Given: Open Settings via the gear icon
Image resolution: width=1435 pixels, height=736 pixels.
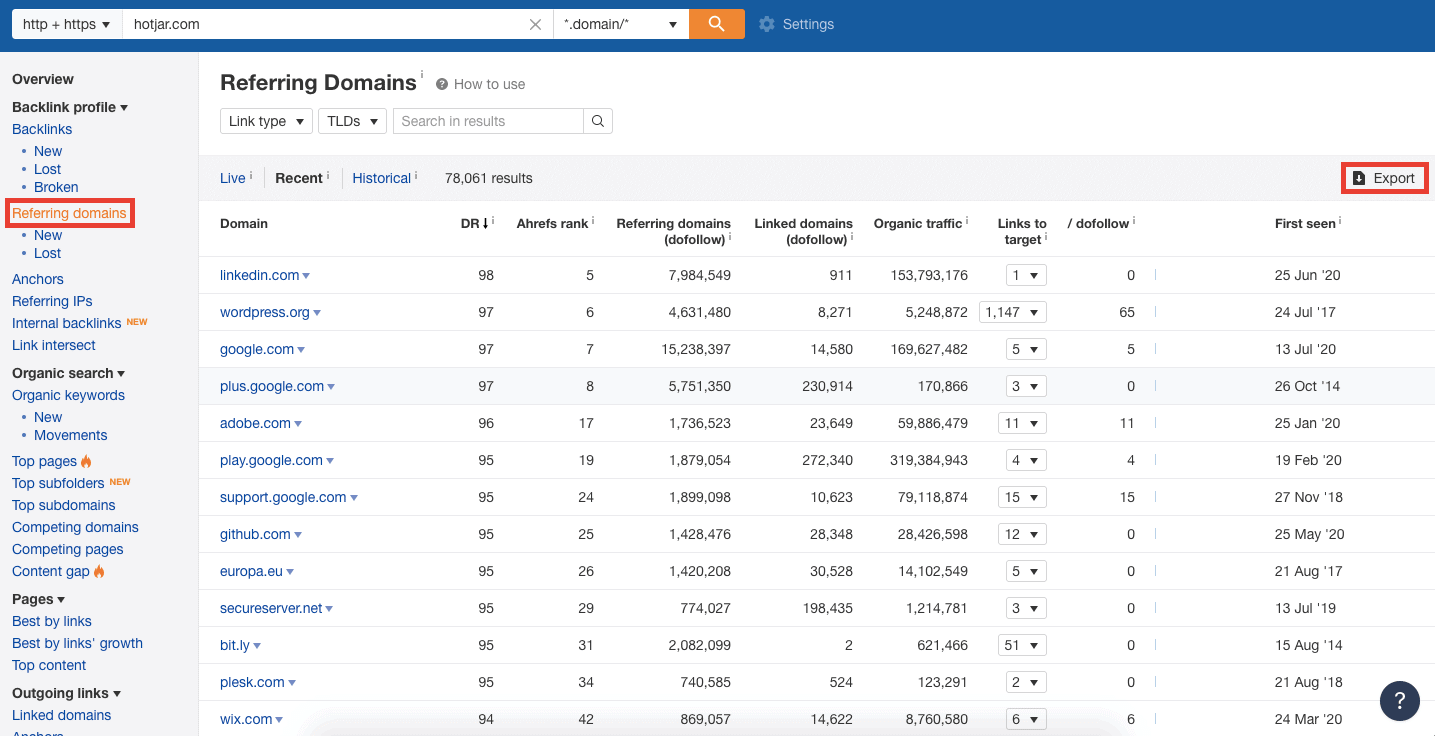Looking at the screenshot, I should (x=767, y=24).
